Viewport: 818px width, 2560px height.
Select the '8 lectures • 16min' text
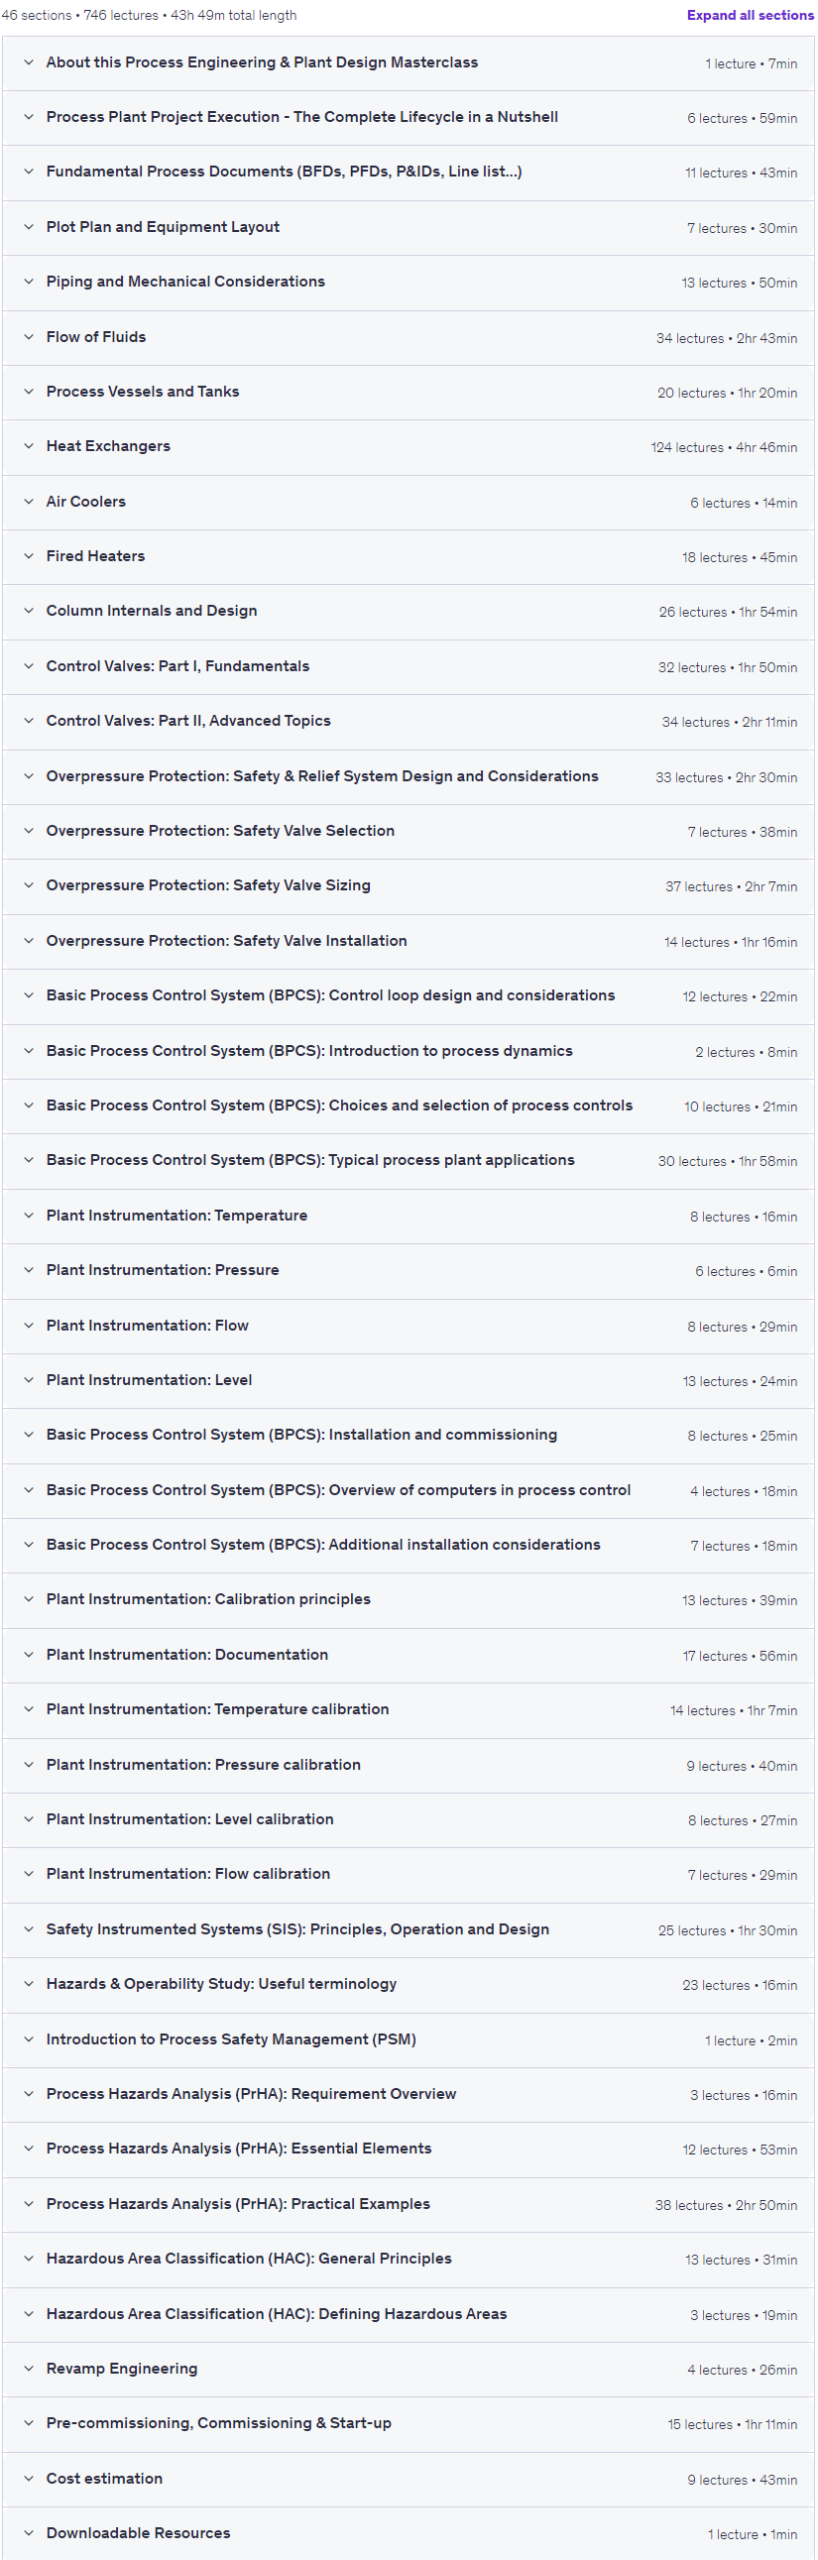click(743, 1217)
